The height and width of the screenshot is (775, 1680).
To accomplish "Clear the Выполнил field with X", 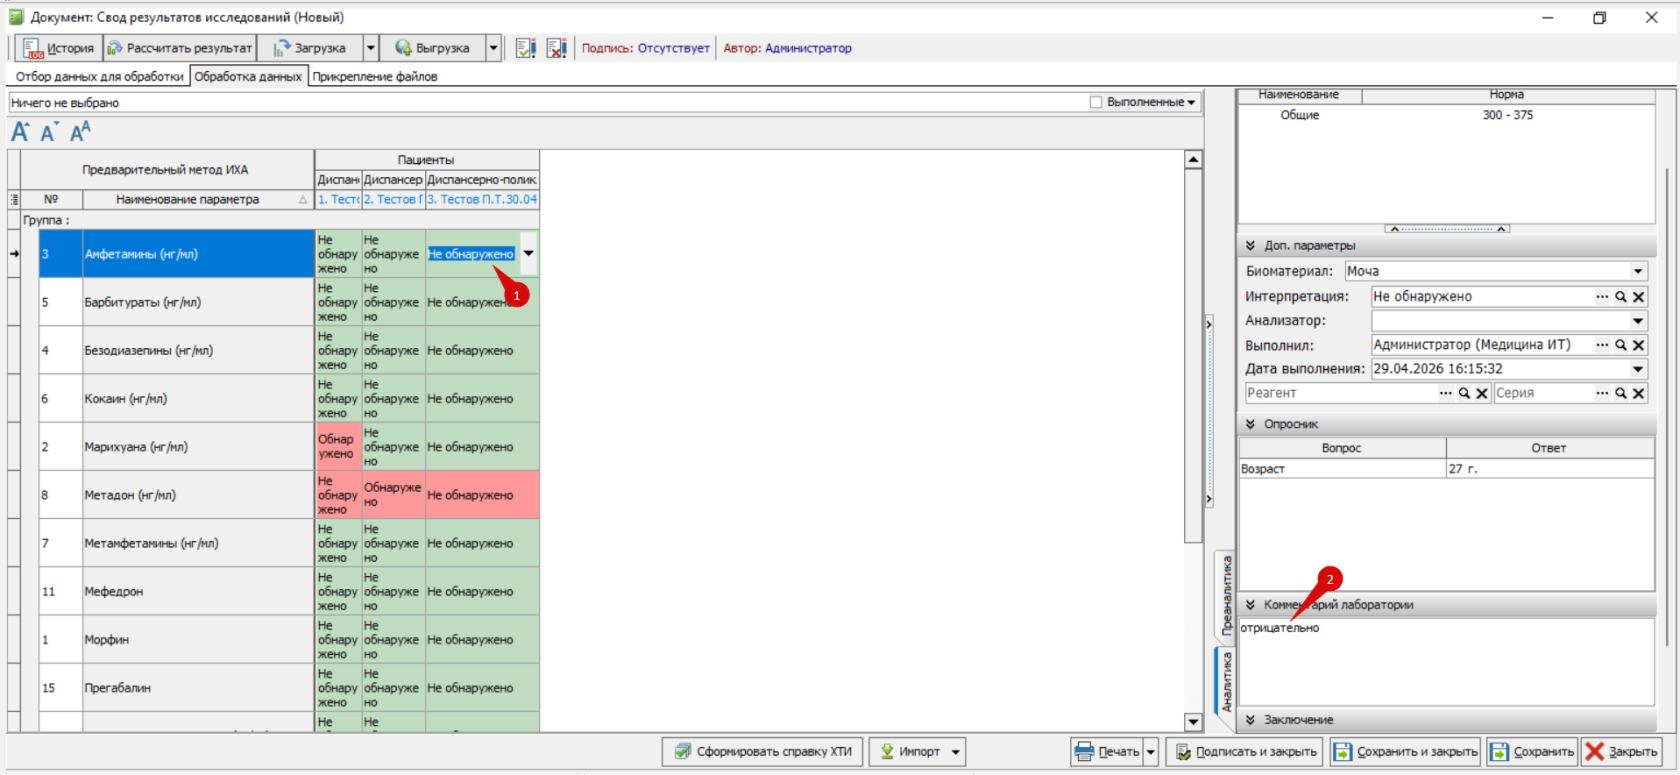I will pos(1639,345).
